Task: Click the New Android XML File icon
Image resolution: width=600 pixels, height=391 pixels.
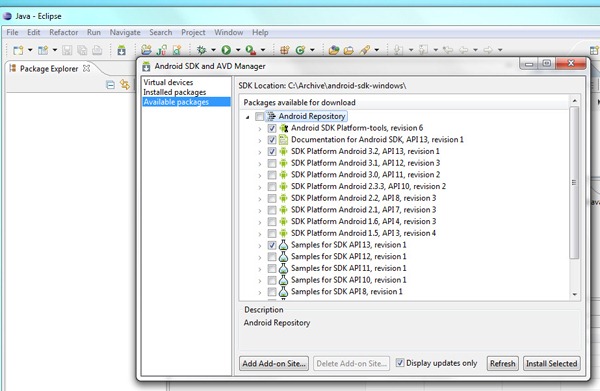Action: (177, 50)
